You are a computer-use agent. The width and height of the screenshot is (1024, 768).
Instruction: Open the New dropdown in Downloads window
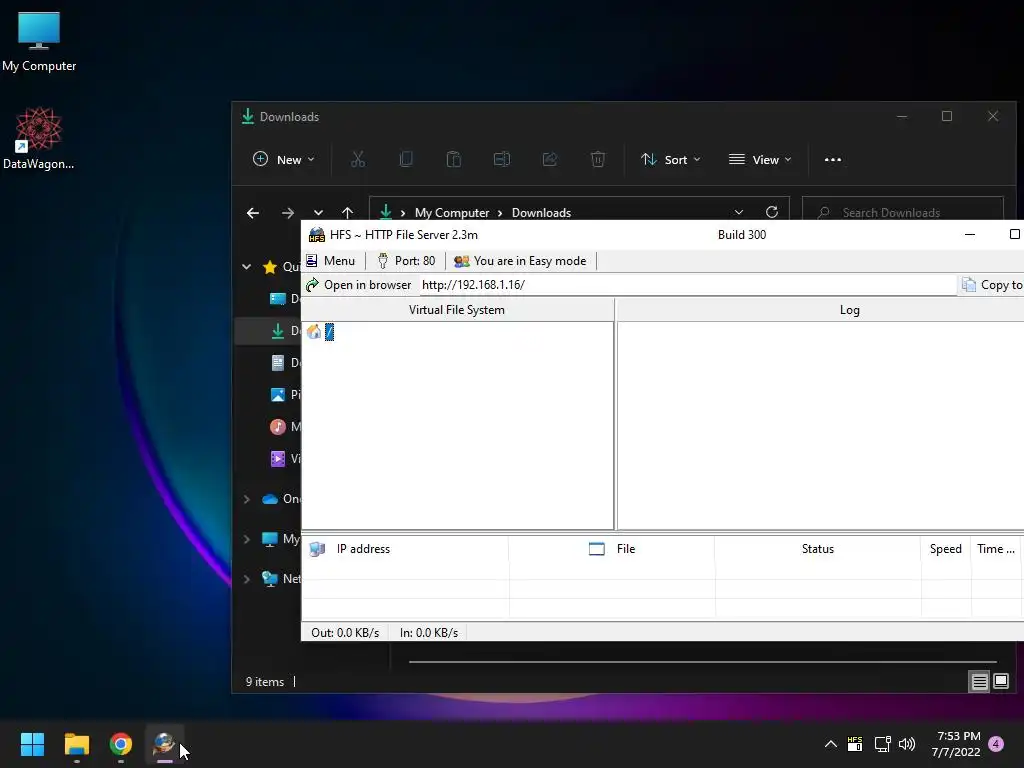pos(283,159)
